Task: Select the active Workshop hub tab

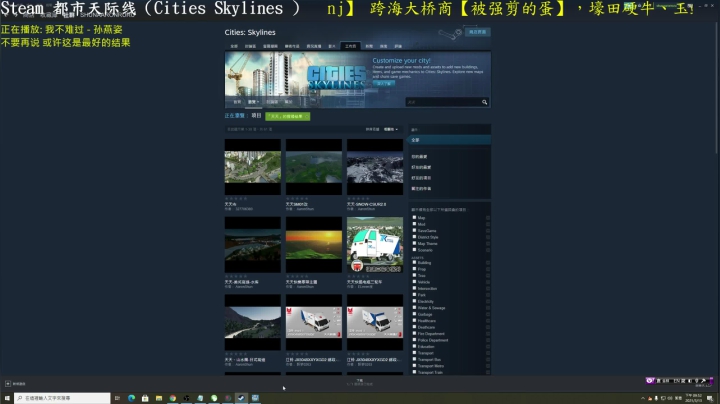Action: click(x=350, y=46)
